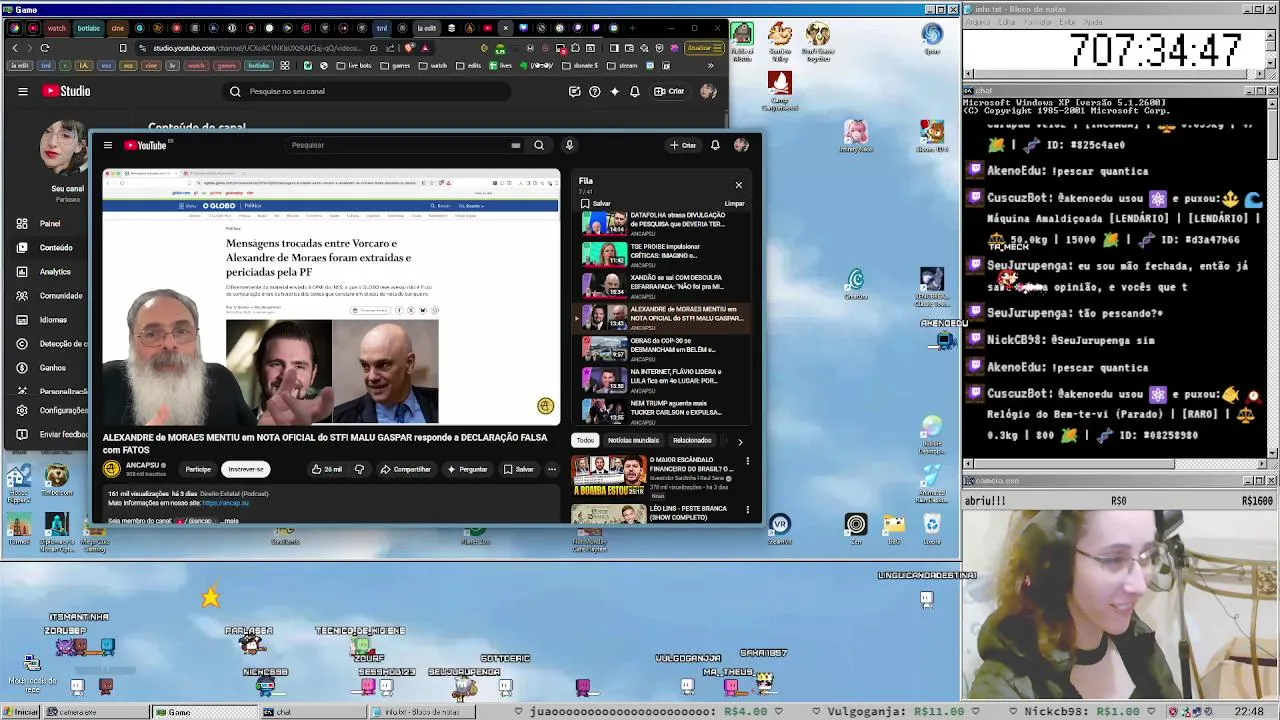Click the Perguntar ask button
1280x720 pixels.
tap(467, 469)
